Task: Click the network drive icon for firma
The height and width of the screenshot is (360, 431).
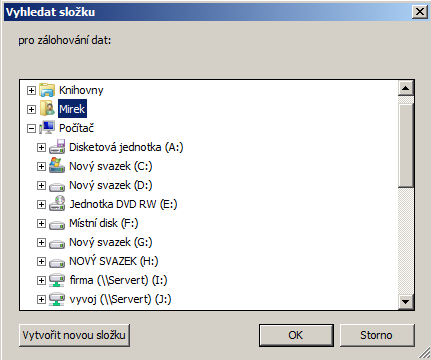Action: click(x=57, y=280)
